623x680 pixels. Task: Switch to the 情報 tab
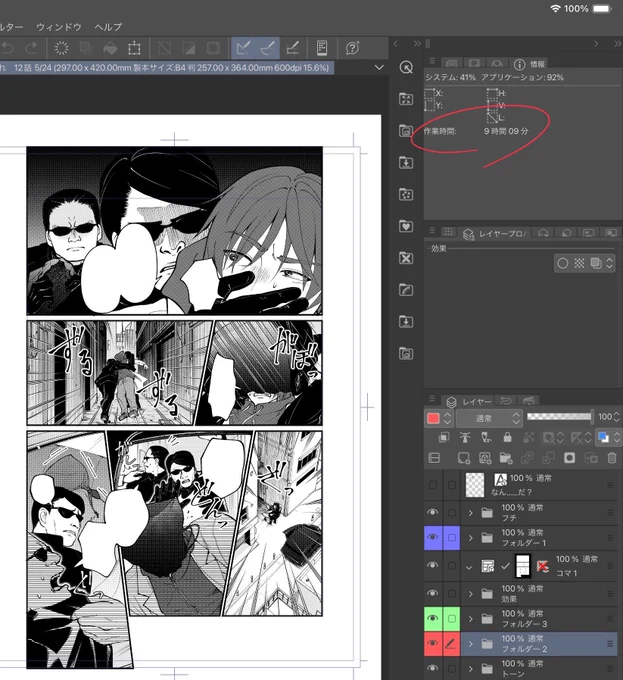529,64
